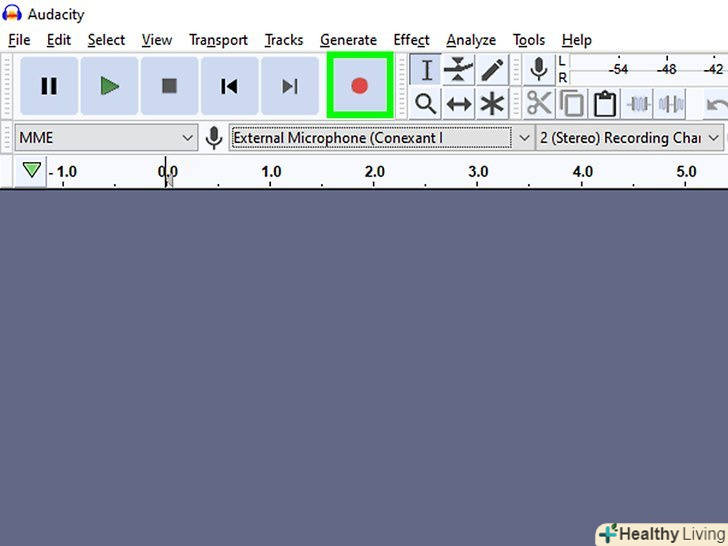Image resolution: width=728 pixels, height=546 pixels.
Task: Open the Generate menu
Action: click(348, 40)
